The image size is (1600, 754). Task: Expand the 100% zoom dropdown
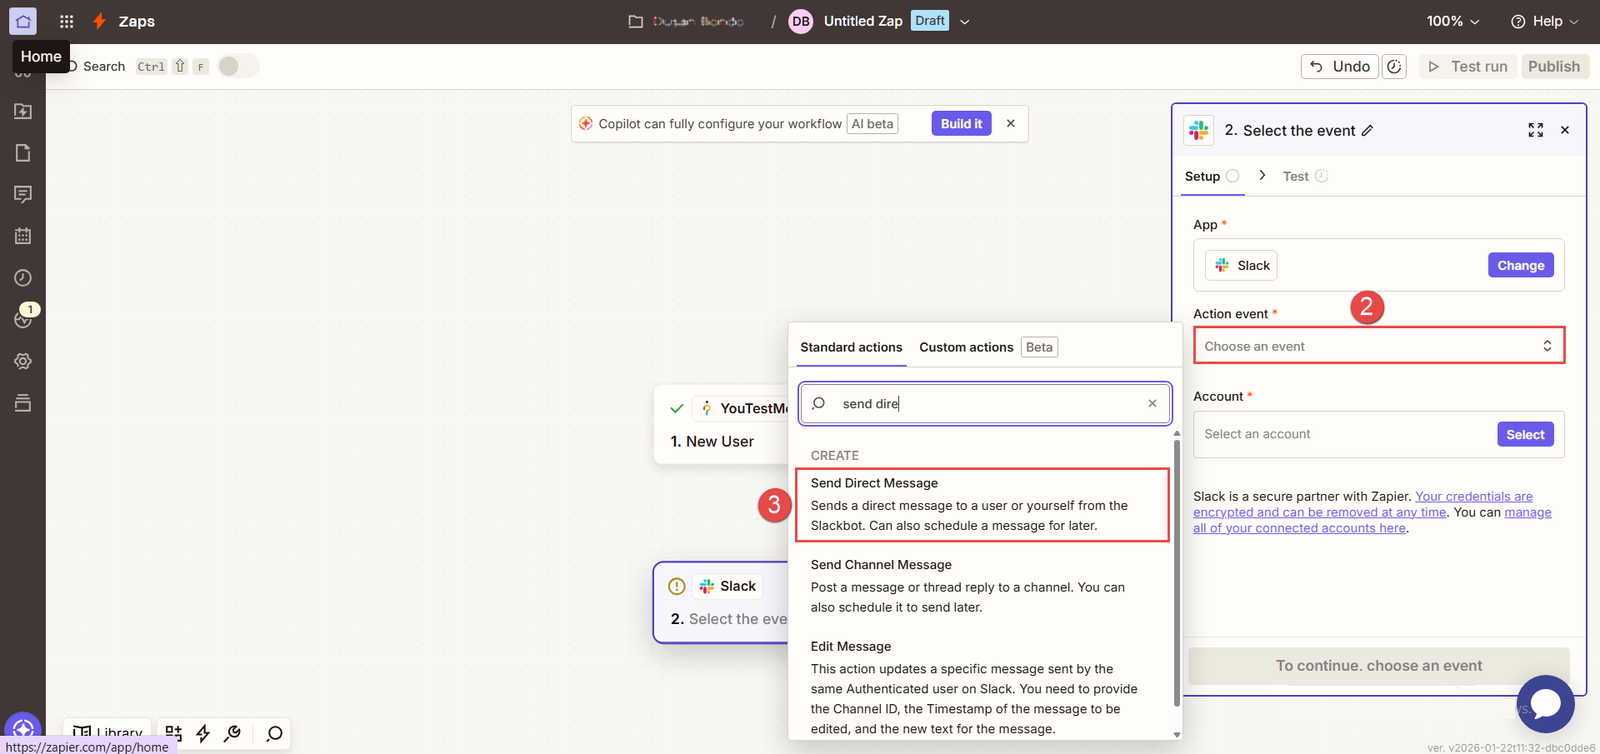[x=1452, y=21]
